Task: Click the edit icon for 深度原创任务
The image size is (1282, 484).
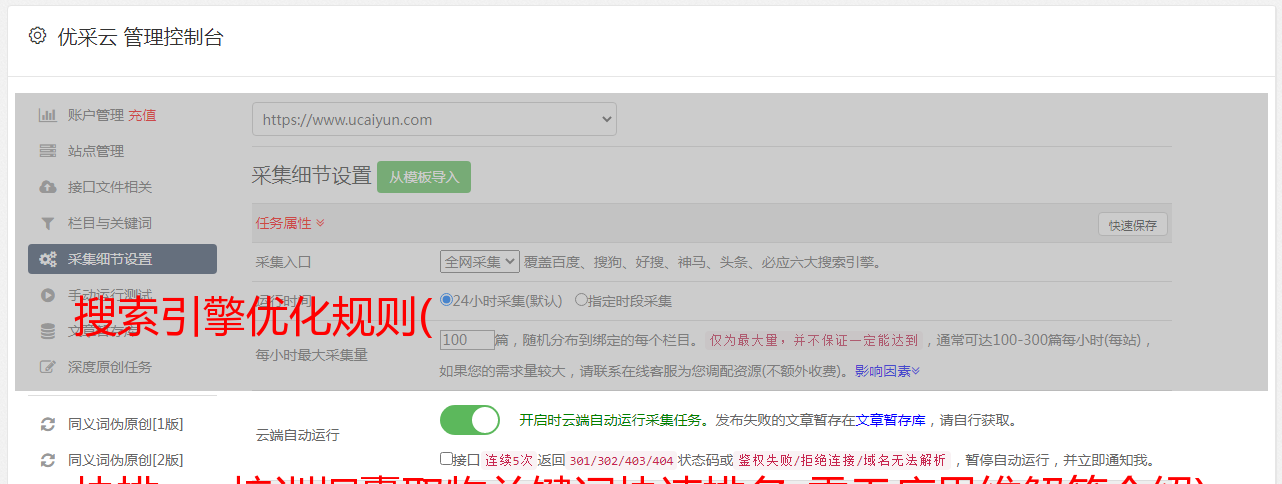Action: click(47, 367)
